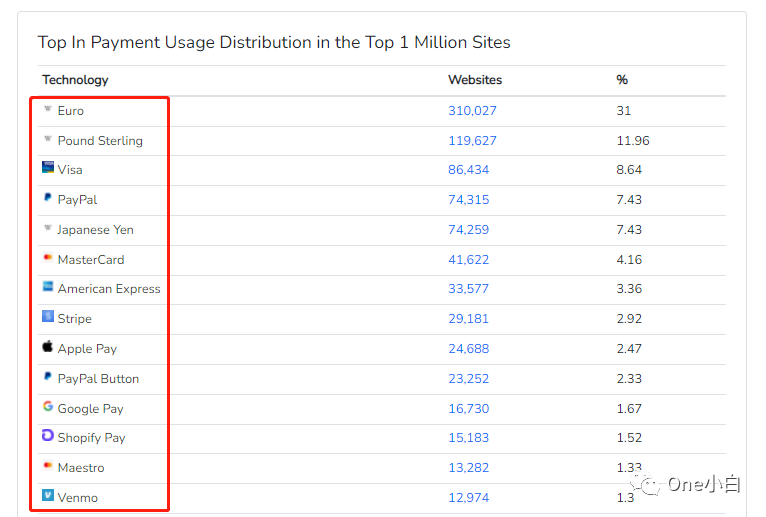Open the Euro technology link
The height and width of the screenshot is (517, 766).
(x=71, y=111)
